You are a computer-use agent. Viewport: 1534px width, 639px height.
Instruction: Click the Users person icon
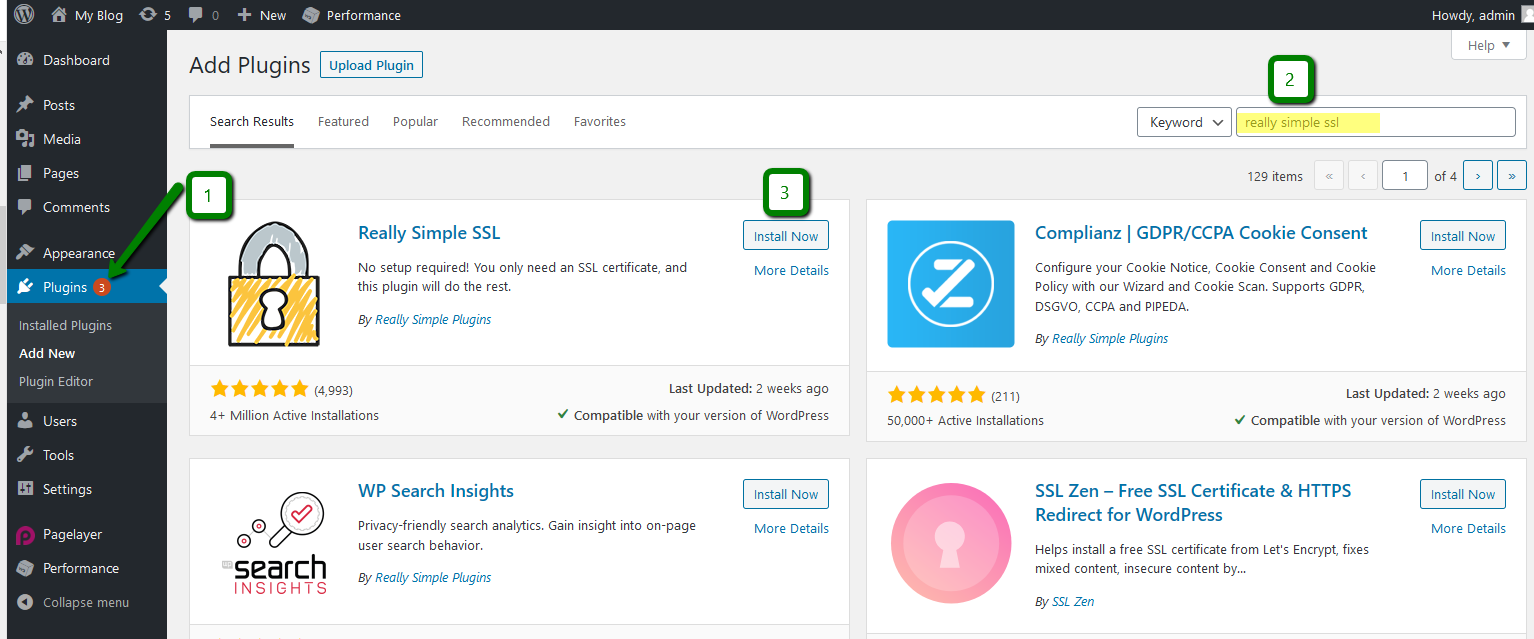pos(25,421)
